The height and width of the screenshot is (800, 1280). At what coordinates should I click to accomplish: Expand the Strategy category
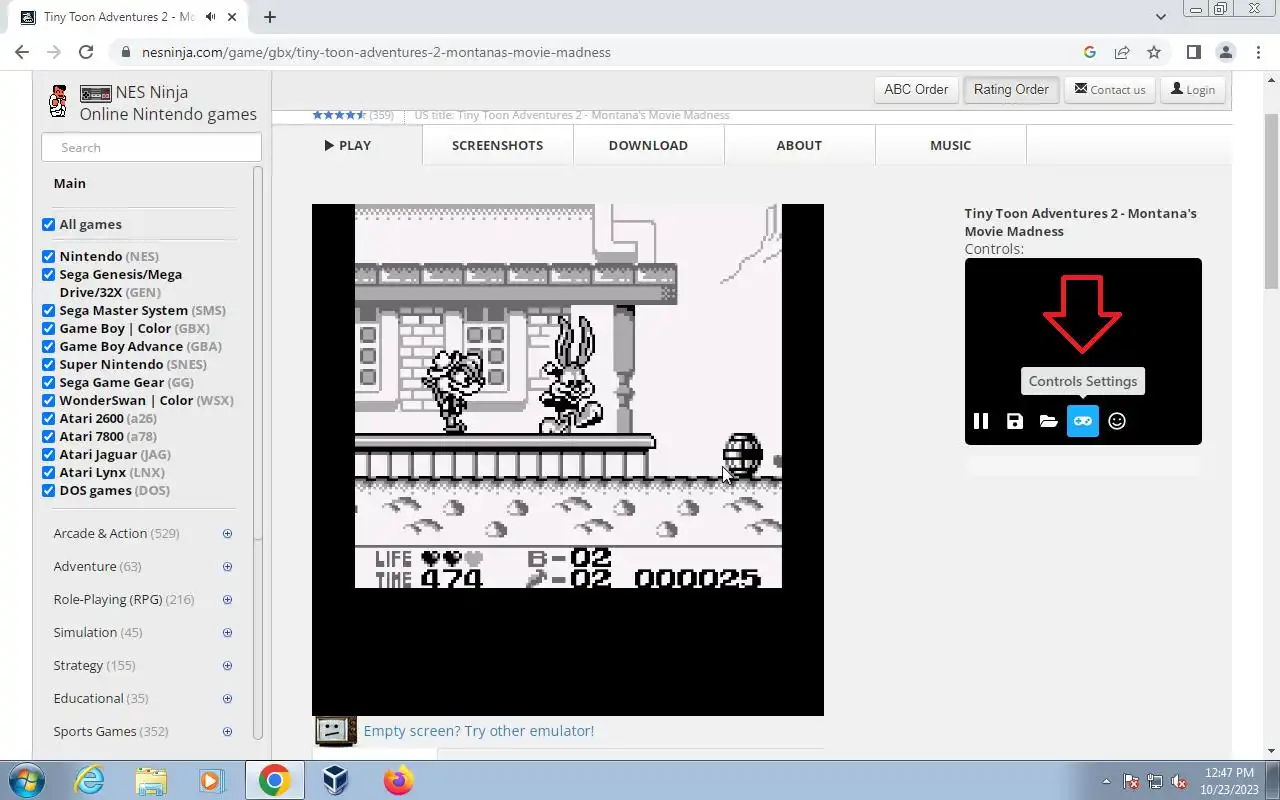click(227, 666)
